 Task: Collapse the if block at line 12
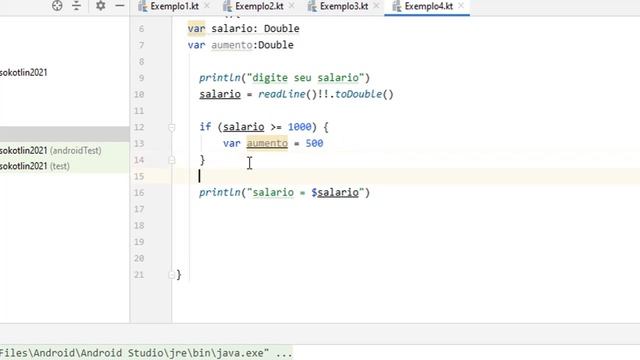pos(172,127)
